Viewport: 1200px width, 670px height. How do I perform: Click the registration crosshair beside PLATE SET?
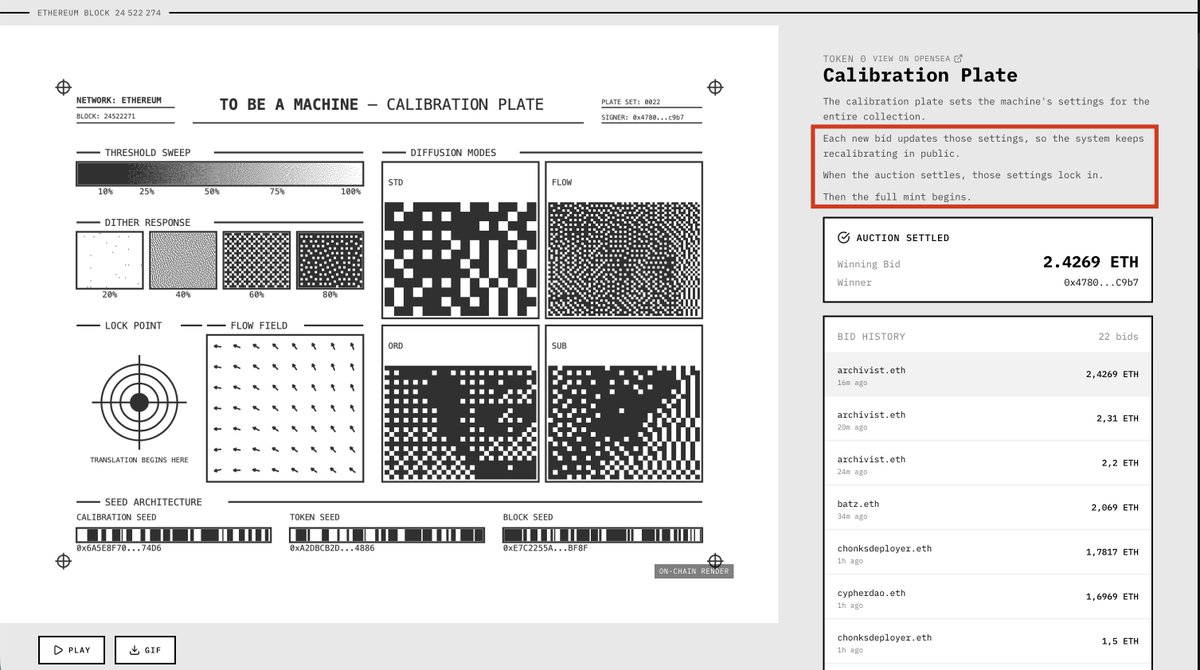(715, 87)
